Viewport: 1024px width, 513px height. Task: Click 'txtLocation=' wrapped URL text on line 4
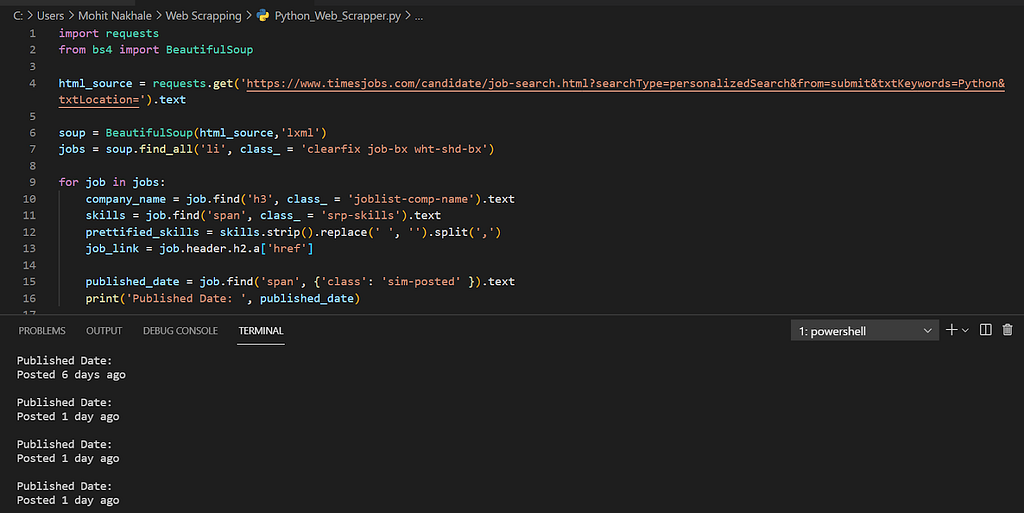coord(99,100)
